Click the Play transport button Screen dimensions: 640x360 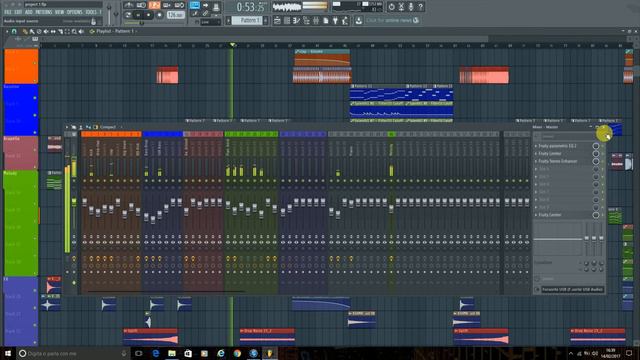pos(138,15)
